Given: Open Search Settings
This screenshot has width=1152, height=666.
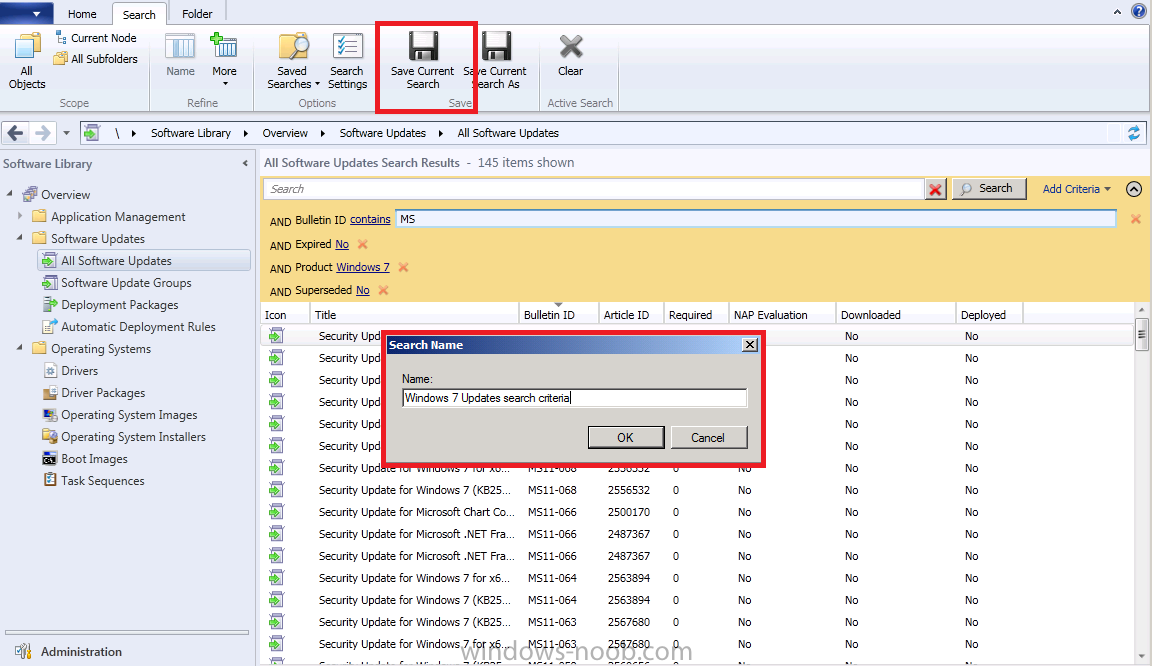Looking at the screenshot, I should [x=347, y=61].
